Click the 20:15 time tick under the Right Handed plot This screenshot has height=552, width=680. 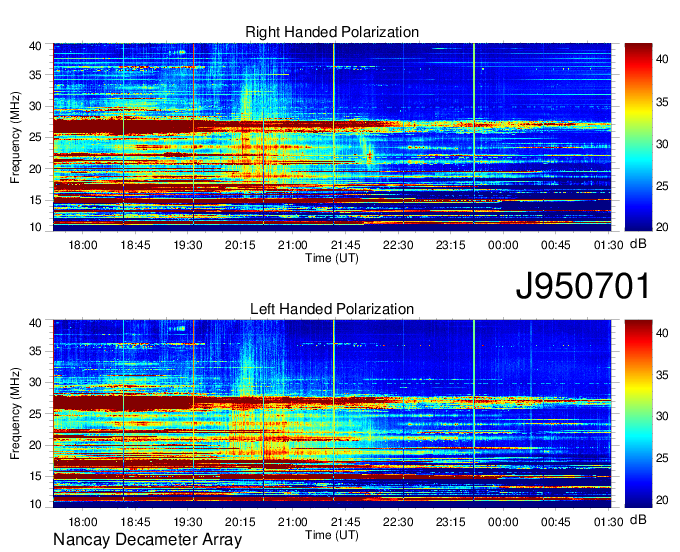pos(240,245)
